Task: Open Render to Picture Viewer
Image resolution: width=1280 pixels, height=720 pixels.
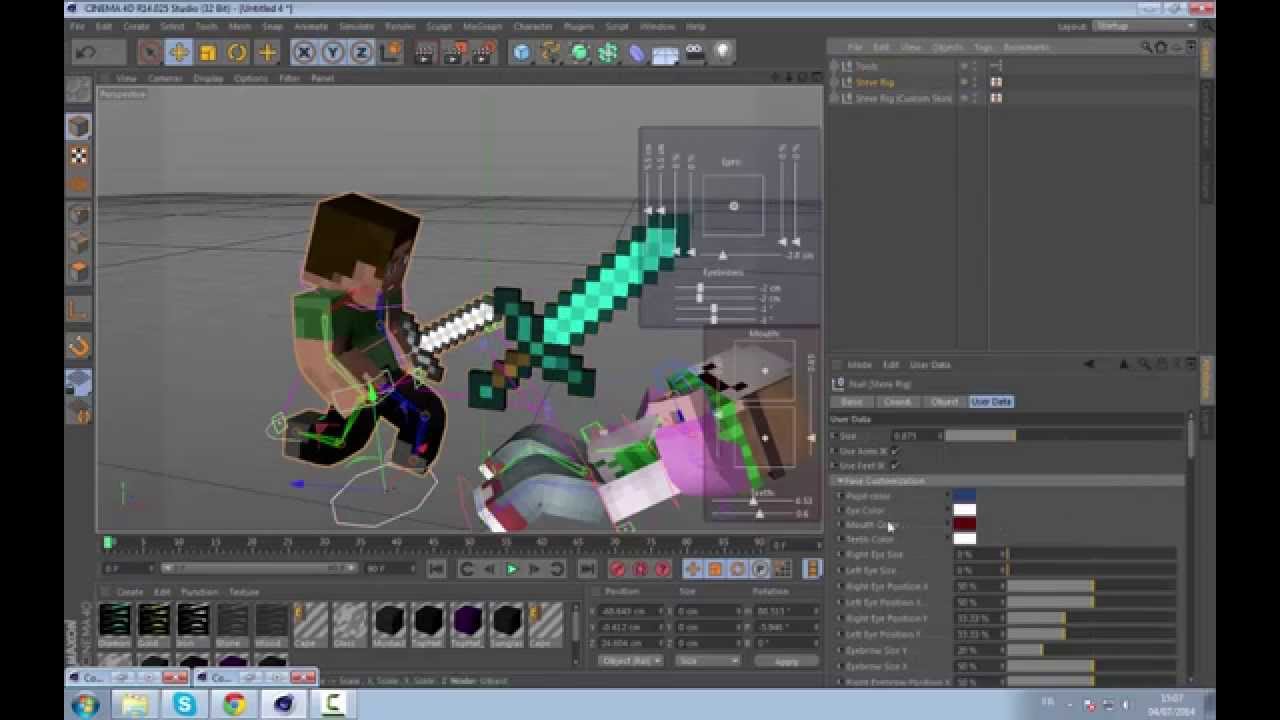Action: click(x=455, y=52)
